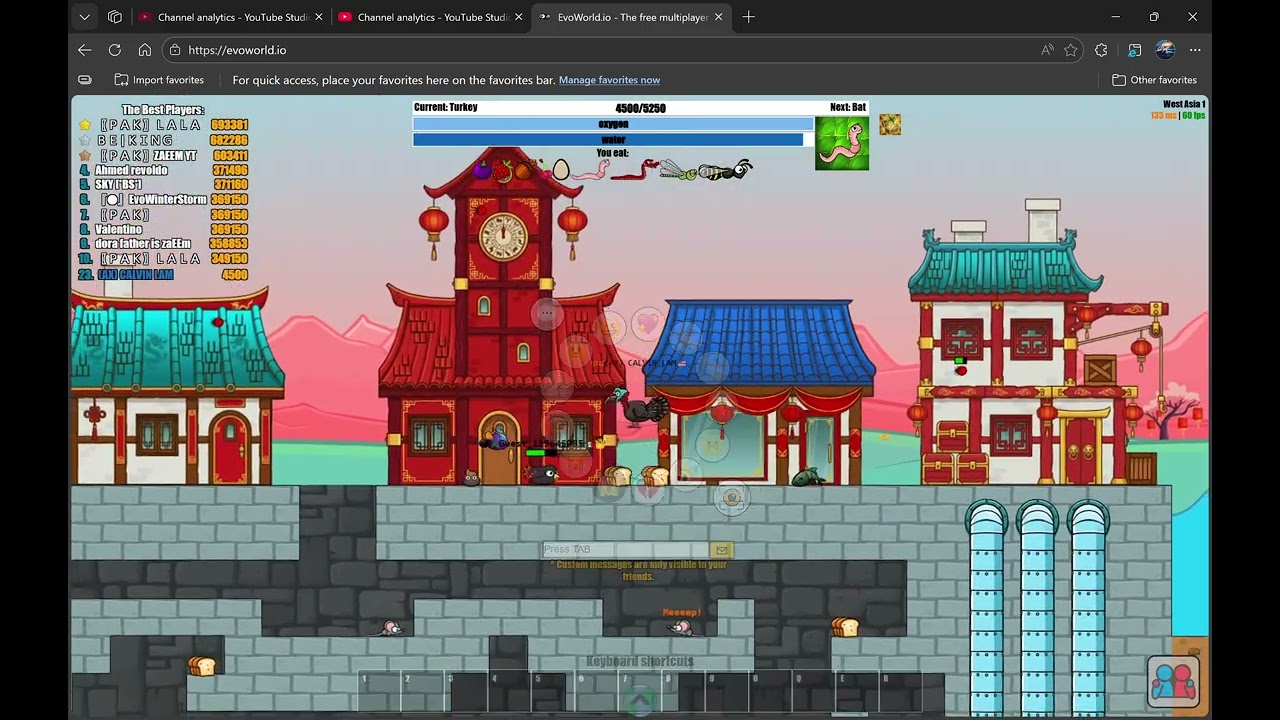
Task: Open tab actions dropdown arrow
Action: (x=85, y=17)
